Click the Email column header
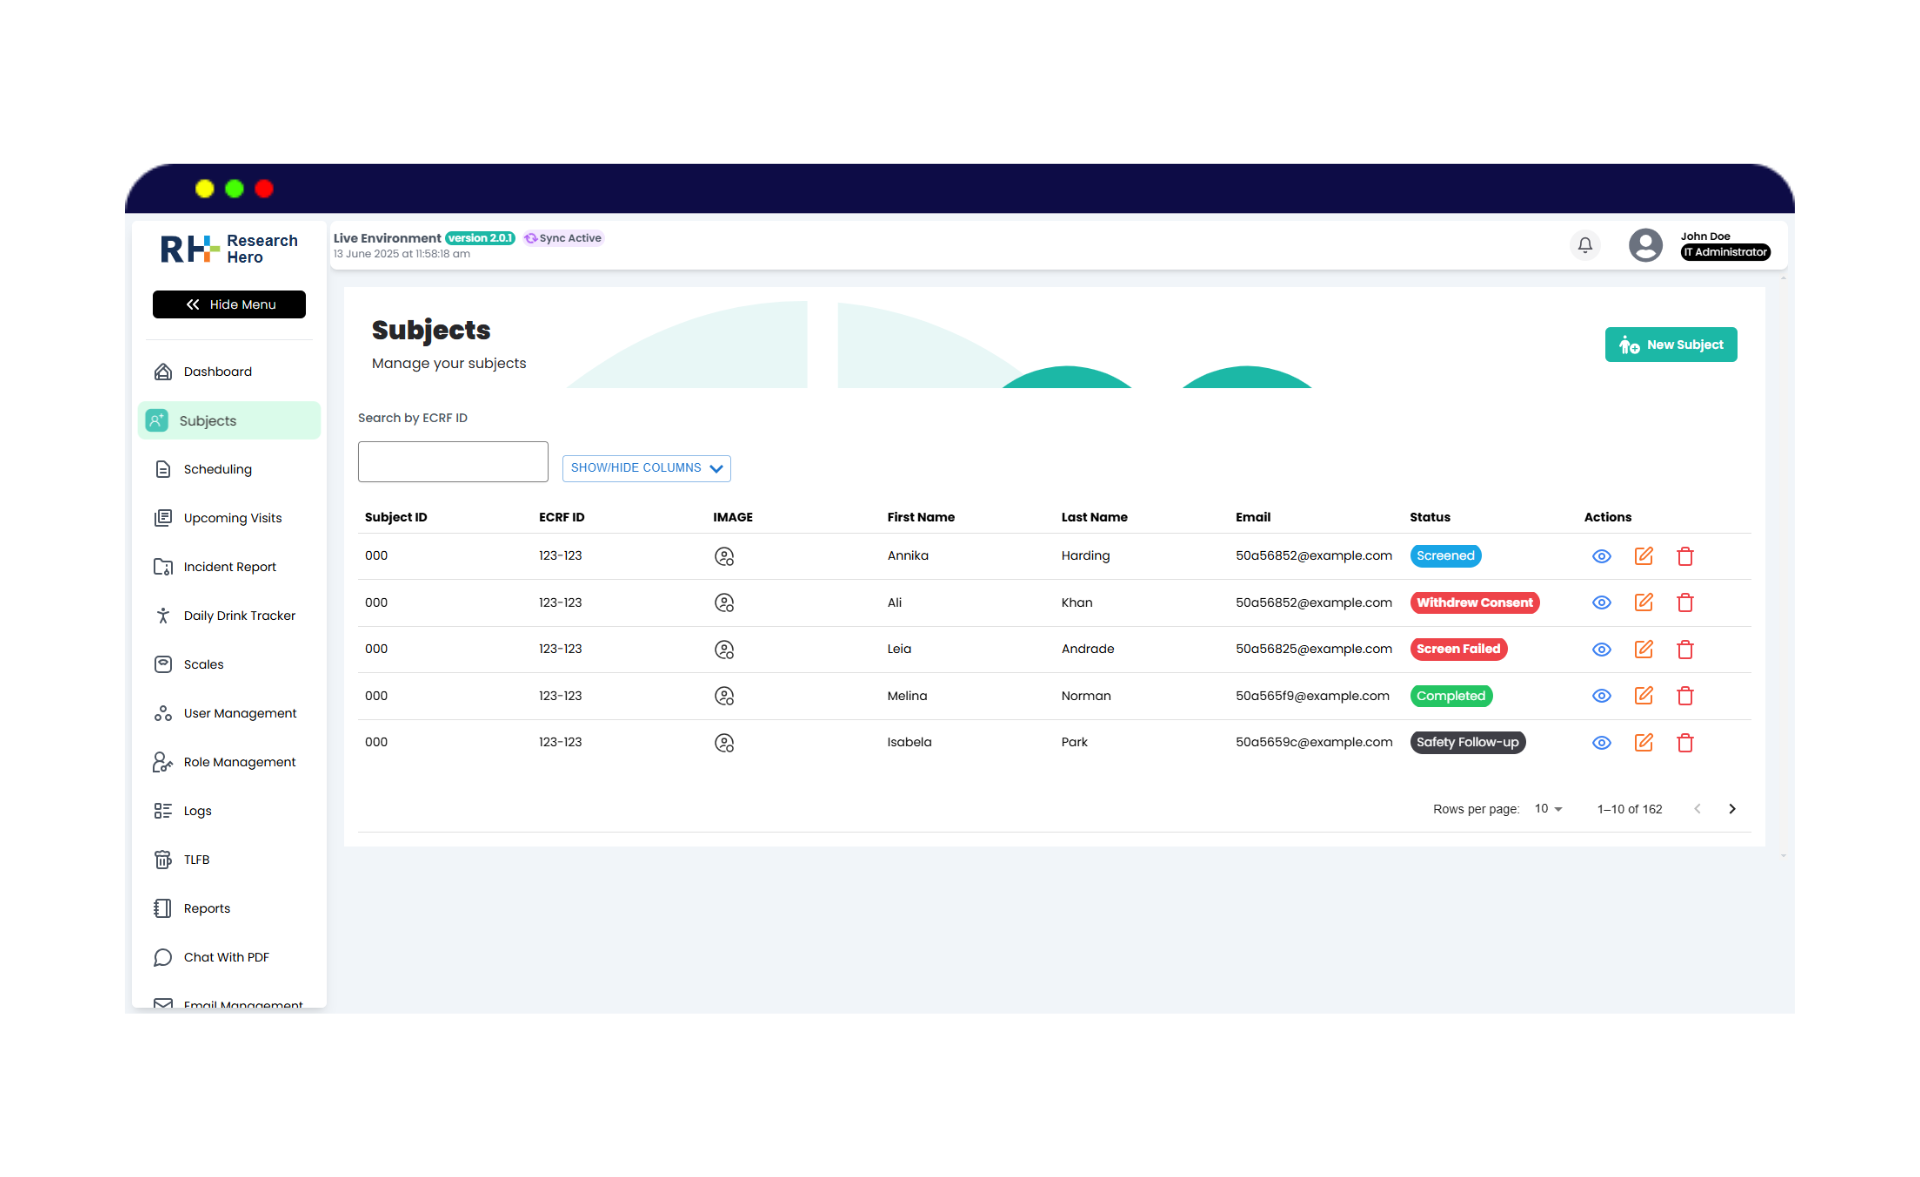 (1253, 517)
